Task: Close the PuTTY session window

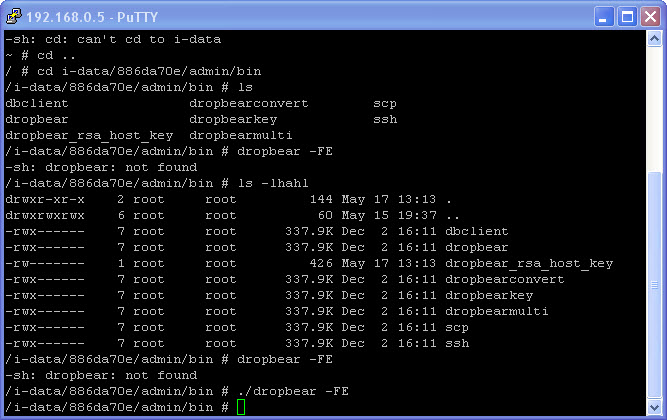Action: (650, 17)
